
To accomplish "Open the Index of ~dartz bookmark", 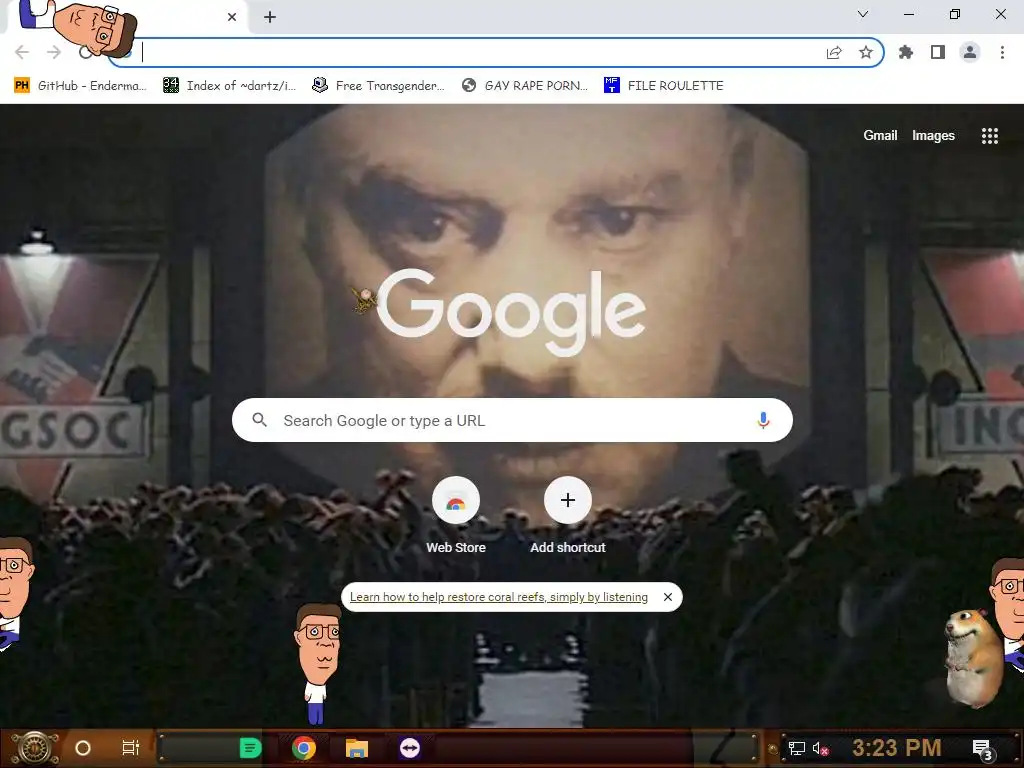I will pos(230,86).
